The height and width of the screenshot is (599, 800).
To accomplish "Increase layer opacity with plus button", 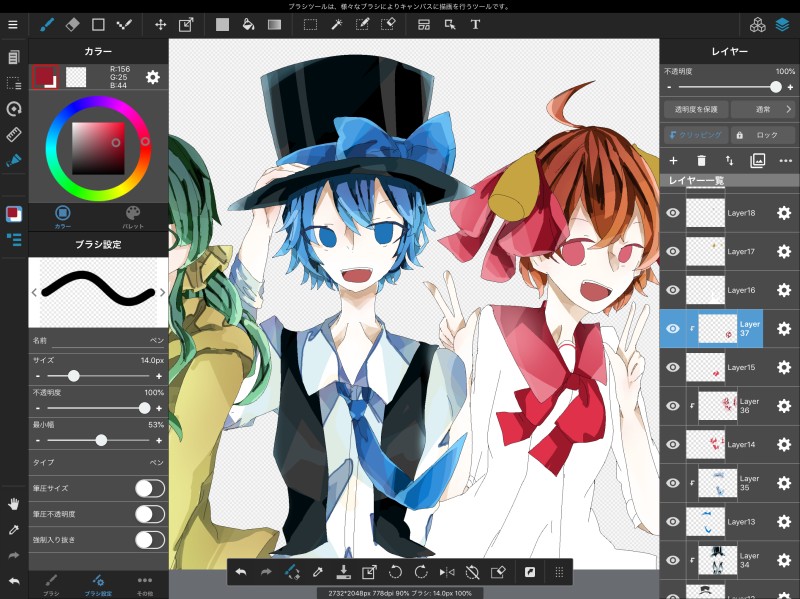I will coord(790,87).
